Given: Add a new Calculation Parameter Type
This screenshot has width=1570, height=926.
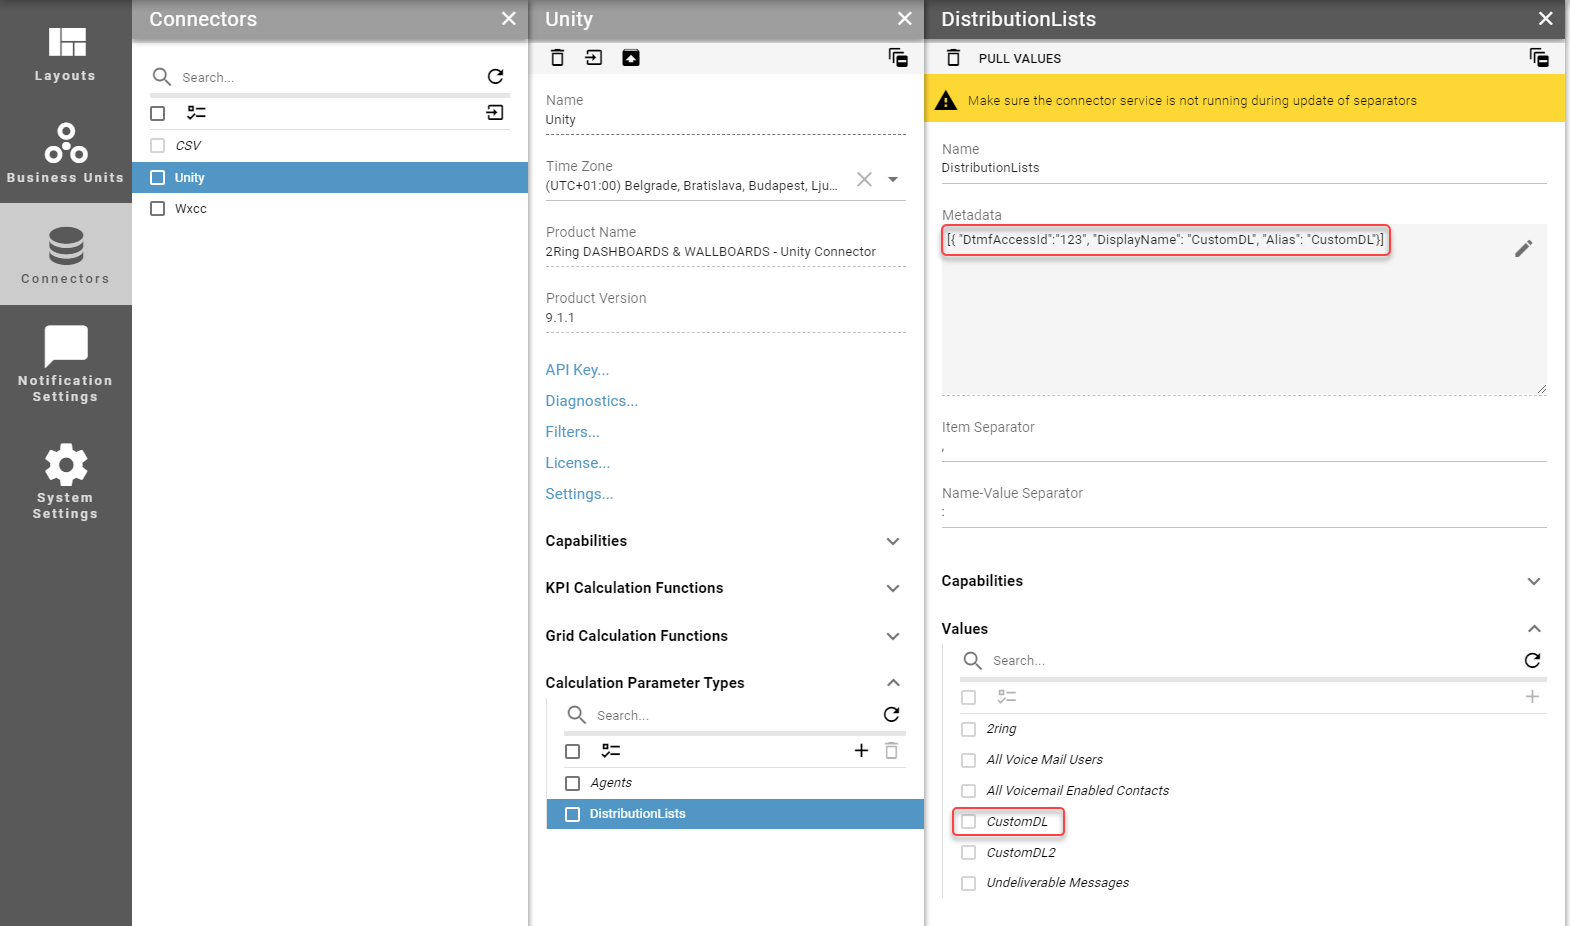Looking at the screenshot, I should pos(861,751).
